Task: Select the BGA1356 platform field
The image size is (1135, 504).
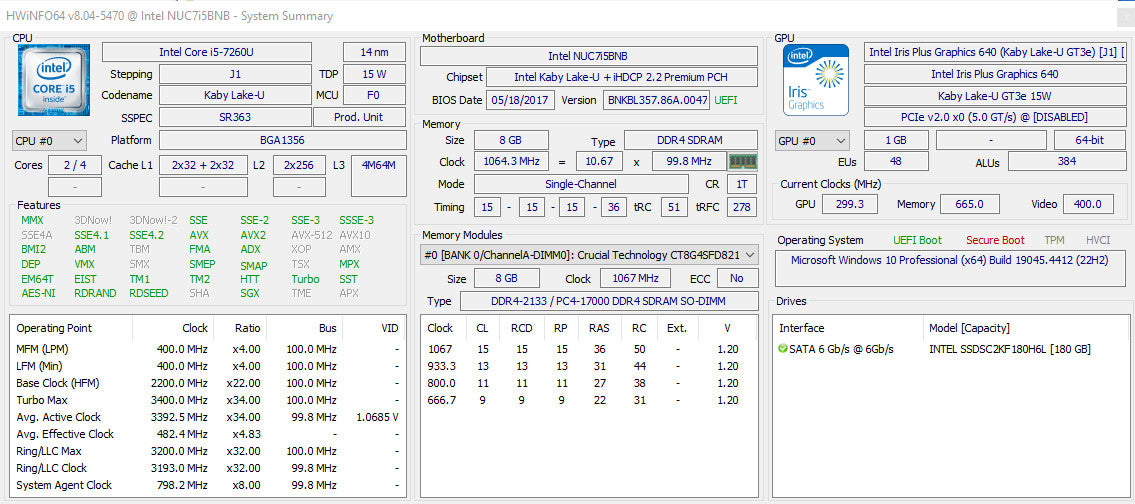Action: pos(282,140)
